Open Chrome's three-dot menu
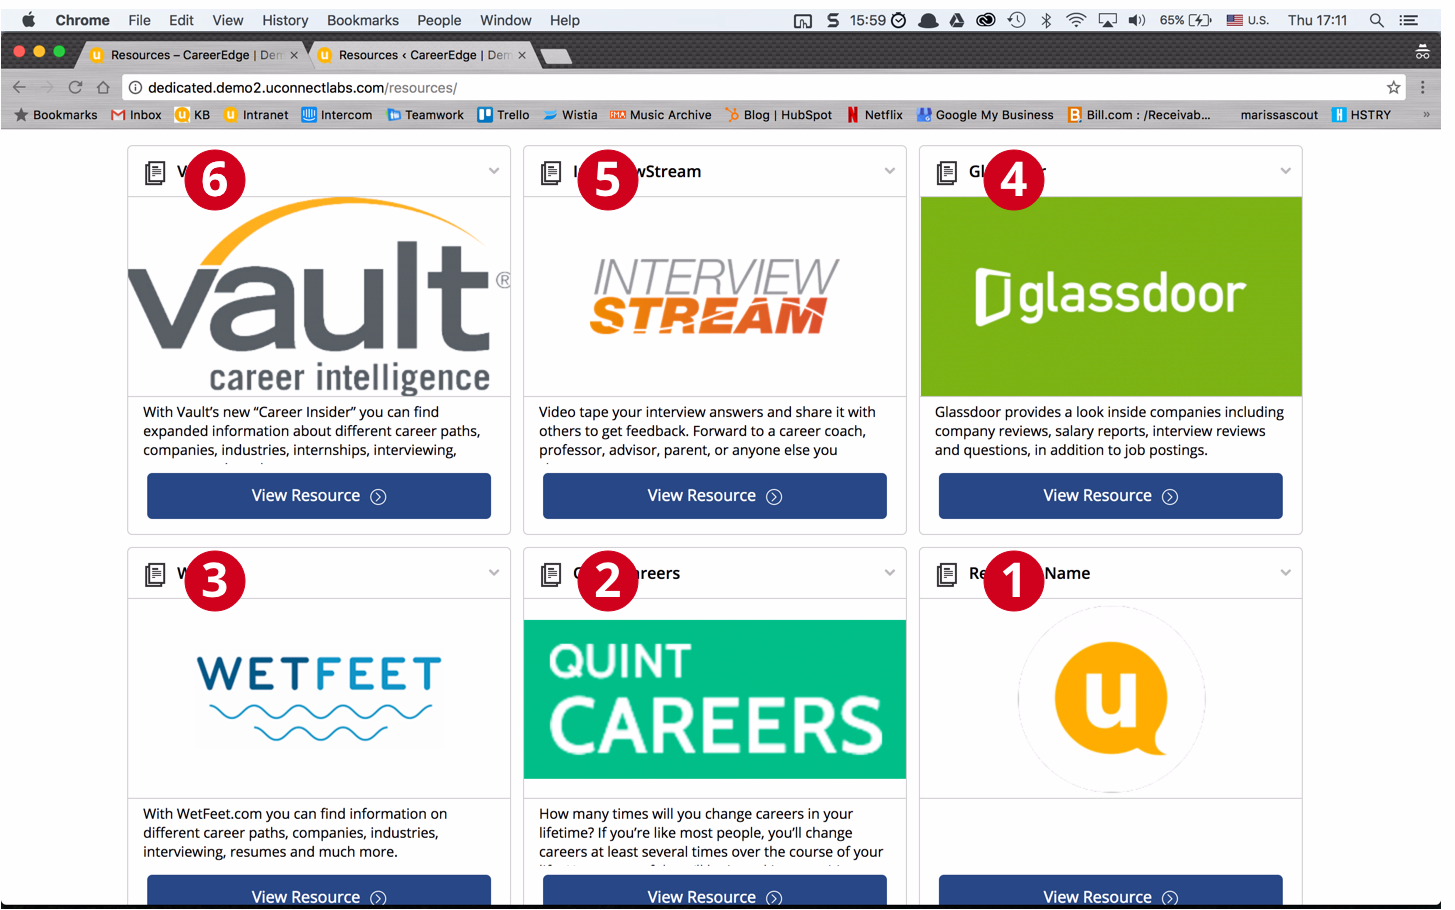This screenshot has width=1455, height=910. tap(1422, 88)
